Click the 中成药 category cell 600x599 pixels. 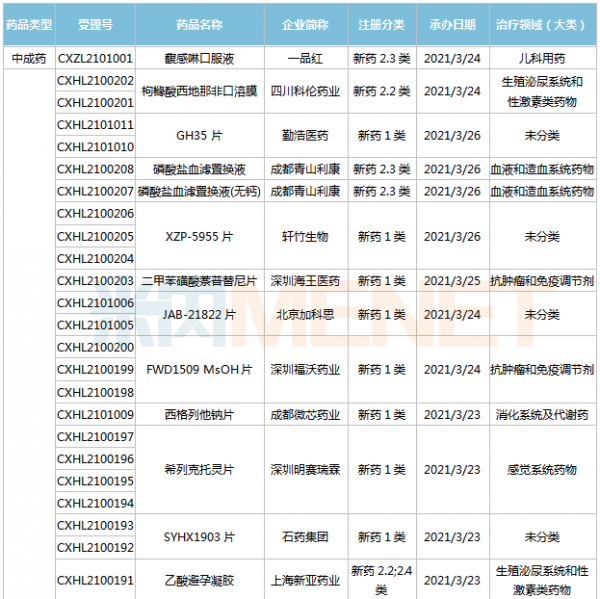[27, 59]
